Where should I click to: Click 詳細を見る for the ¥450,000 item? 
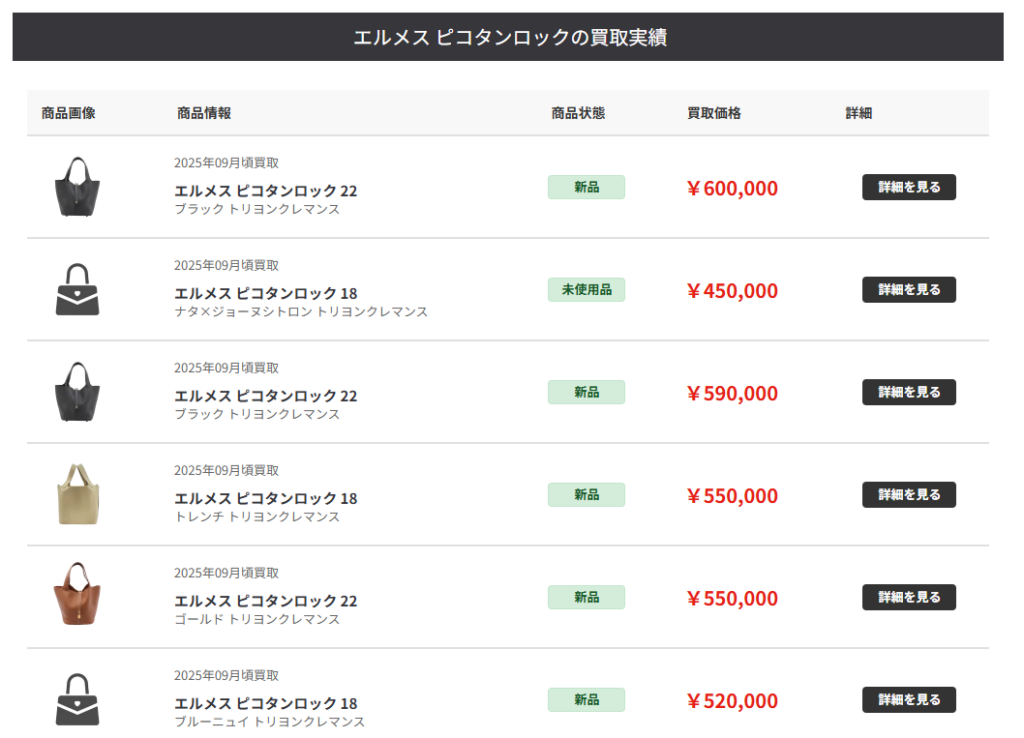(908, 290)
